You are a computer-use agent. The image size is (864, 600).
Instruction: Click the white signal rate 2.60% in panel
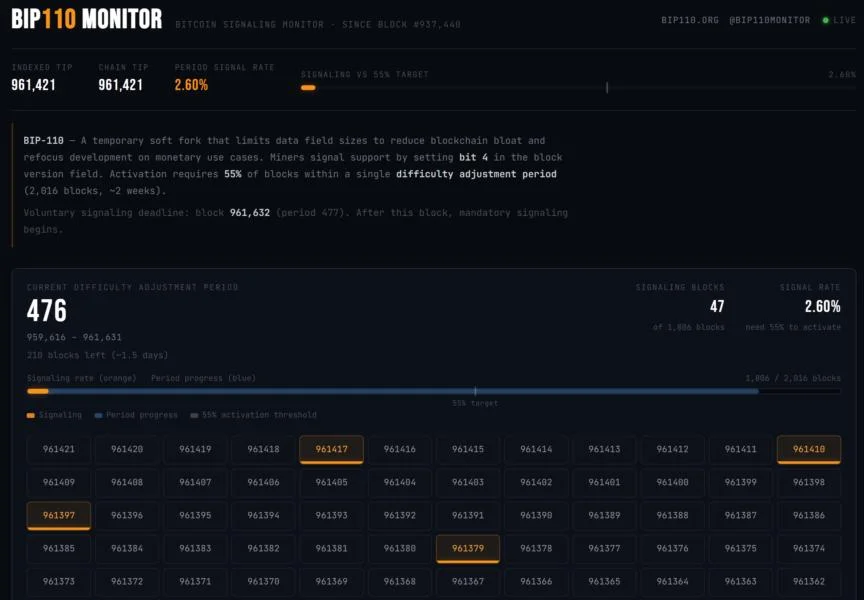click(822, 306)
